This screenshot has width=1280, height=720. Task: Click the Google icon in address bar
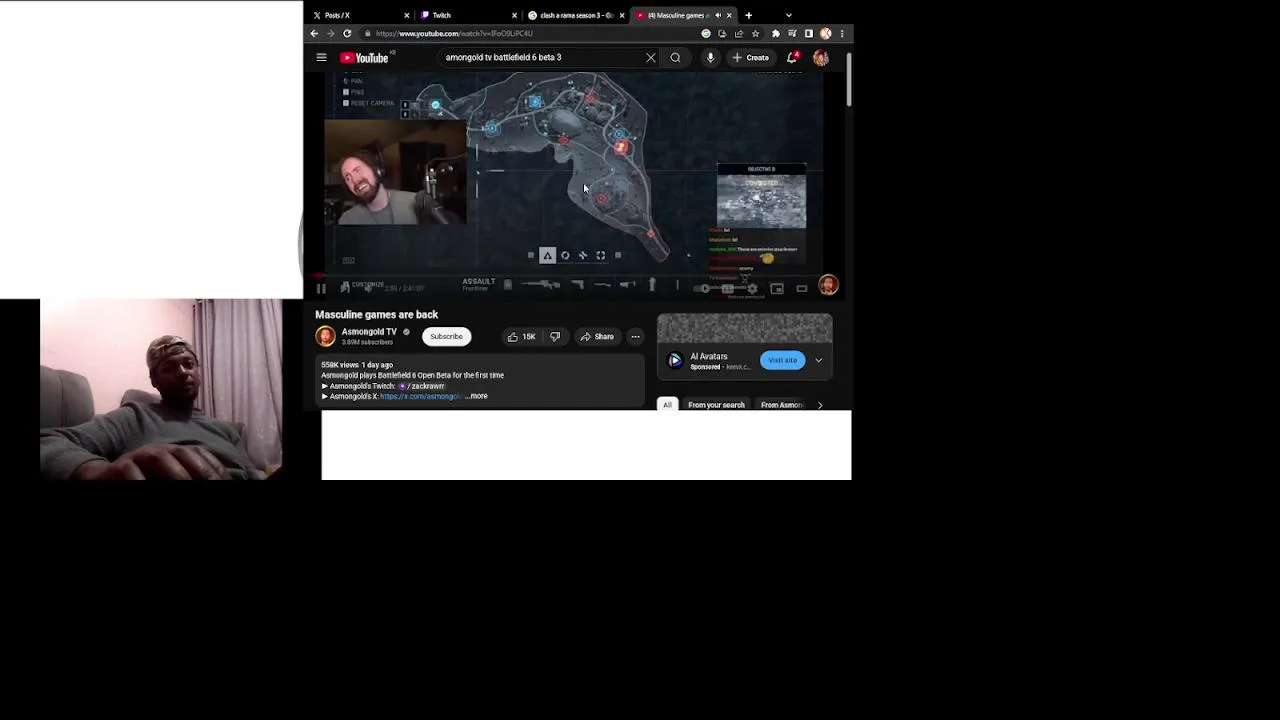pos(706,33)
